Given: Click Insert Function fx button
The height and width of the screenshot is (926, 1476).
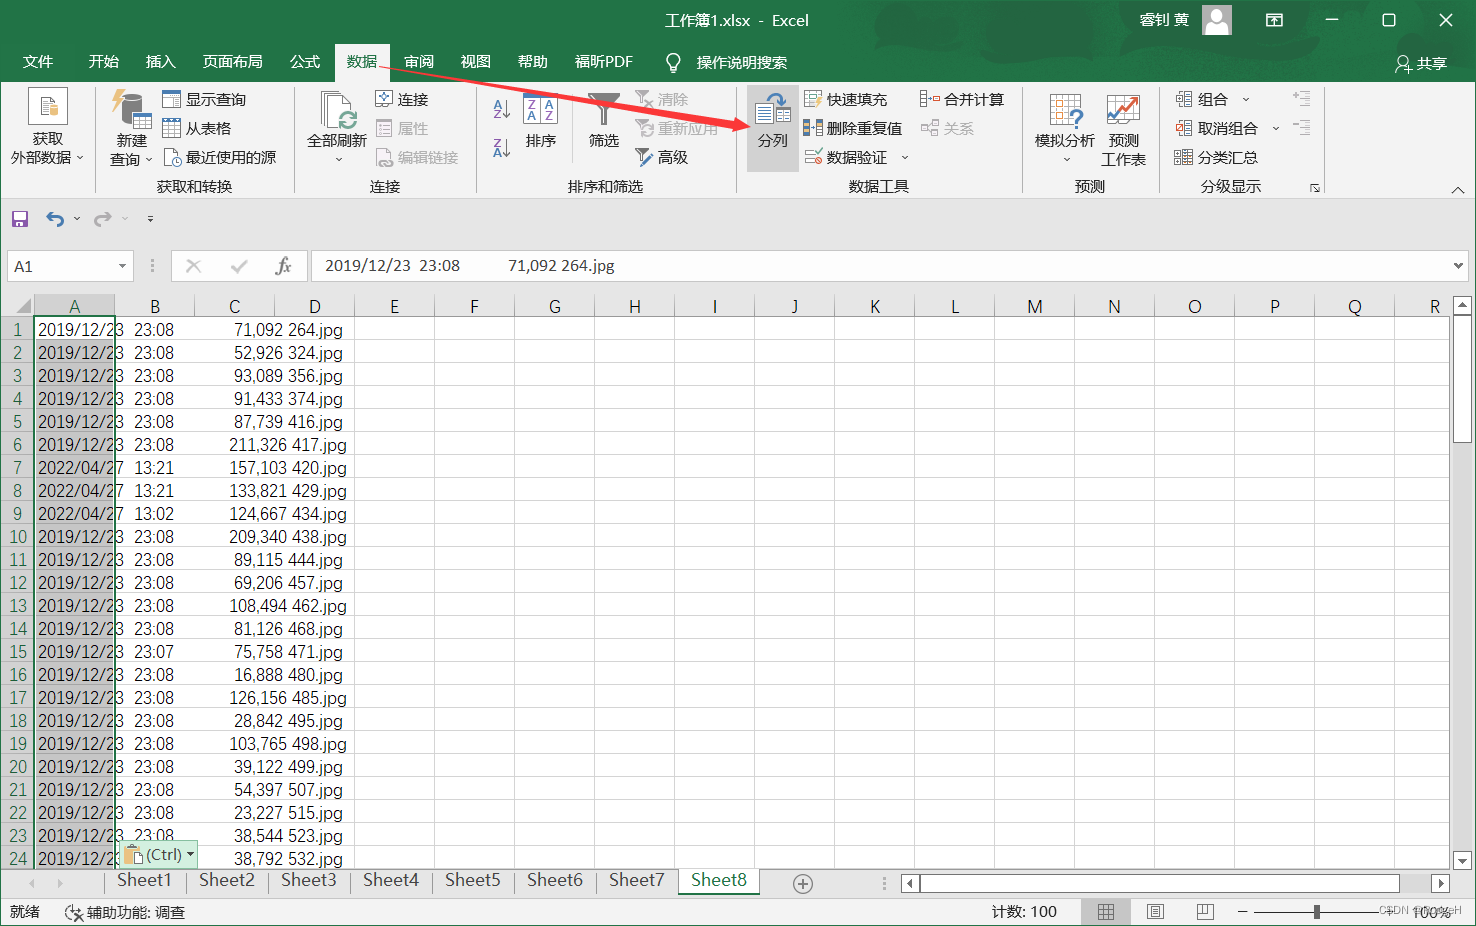Looking at the screenshot, I should click(283, 266).
